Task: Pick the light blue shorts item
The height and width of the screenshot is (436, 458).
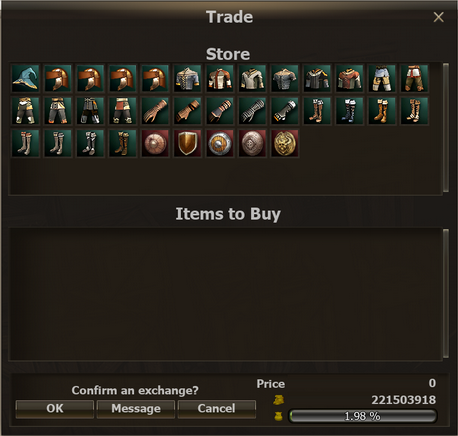Action: coord(382,79)
